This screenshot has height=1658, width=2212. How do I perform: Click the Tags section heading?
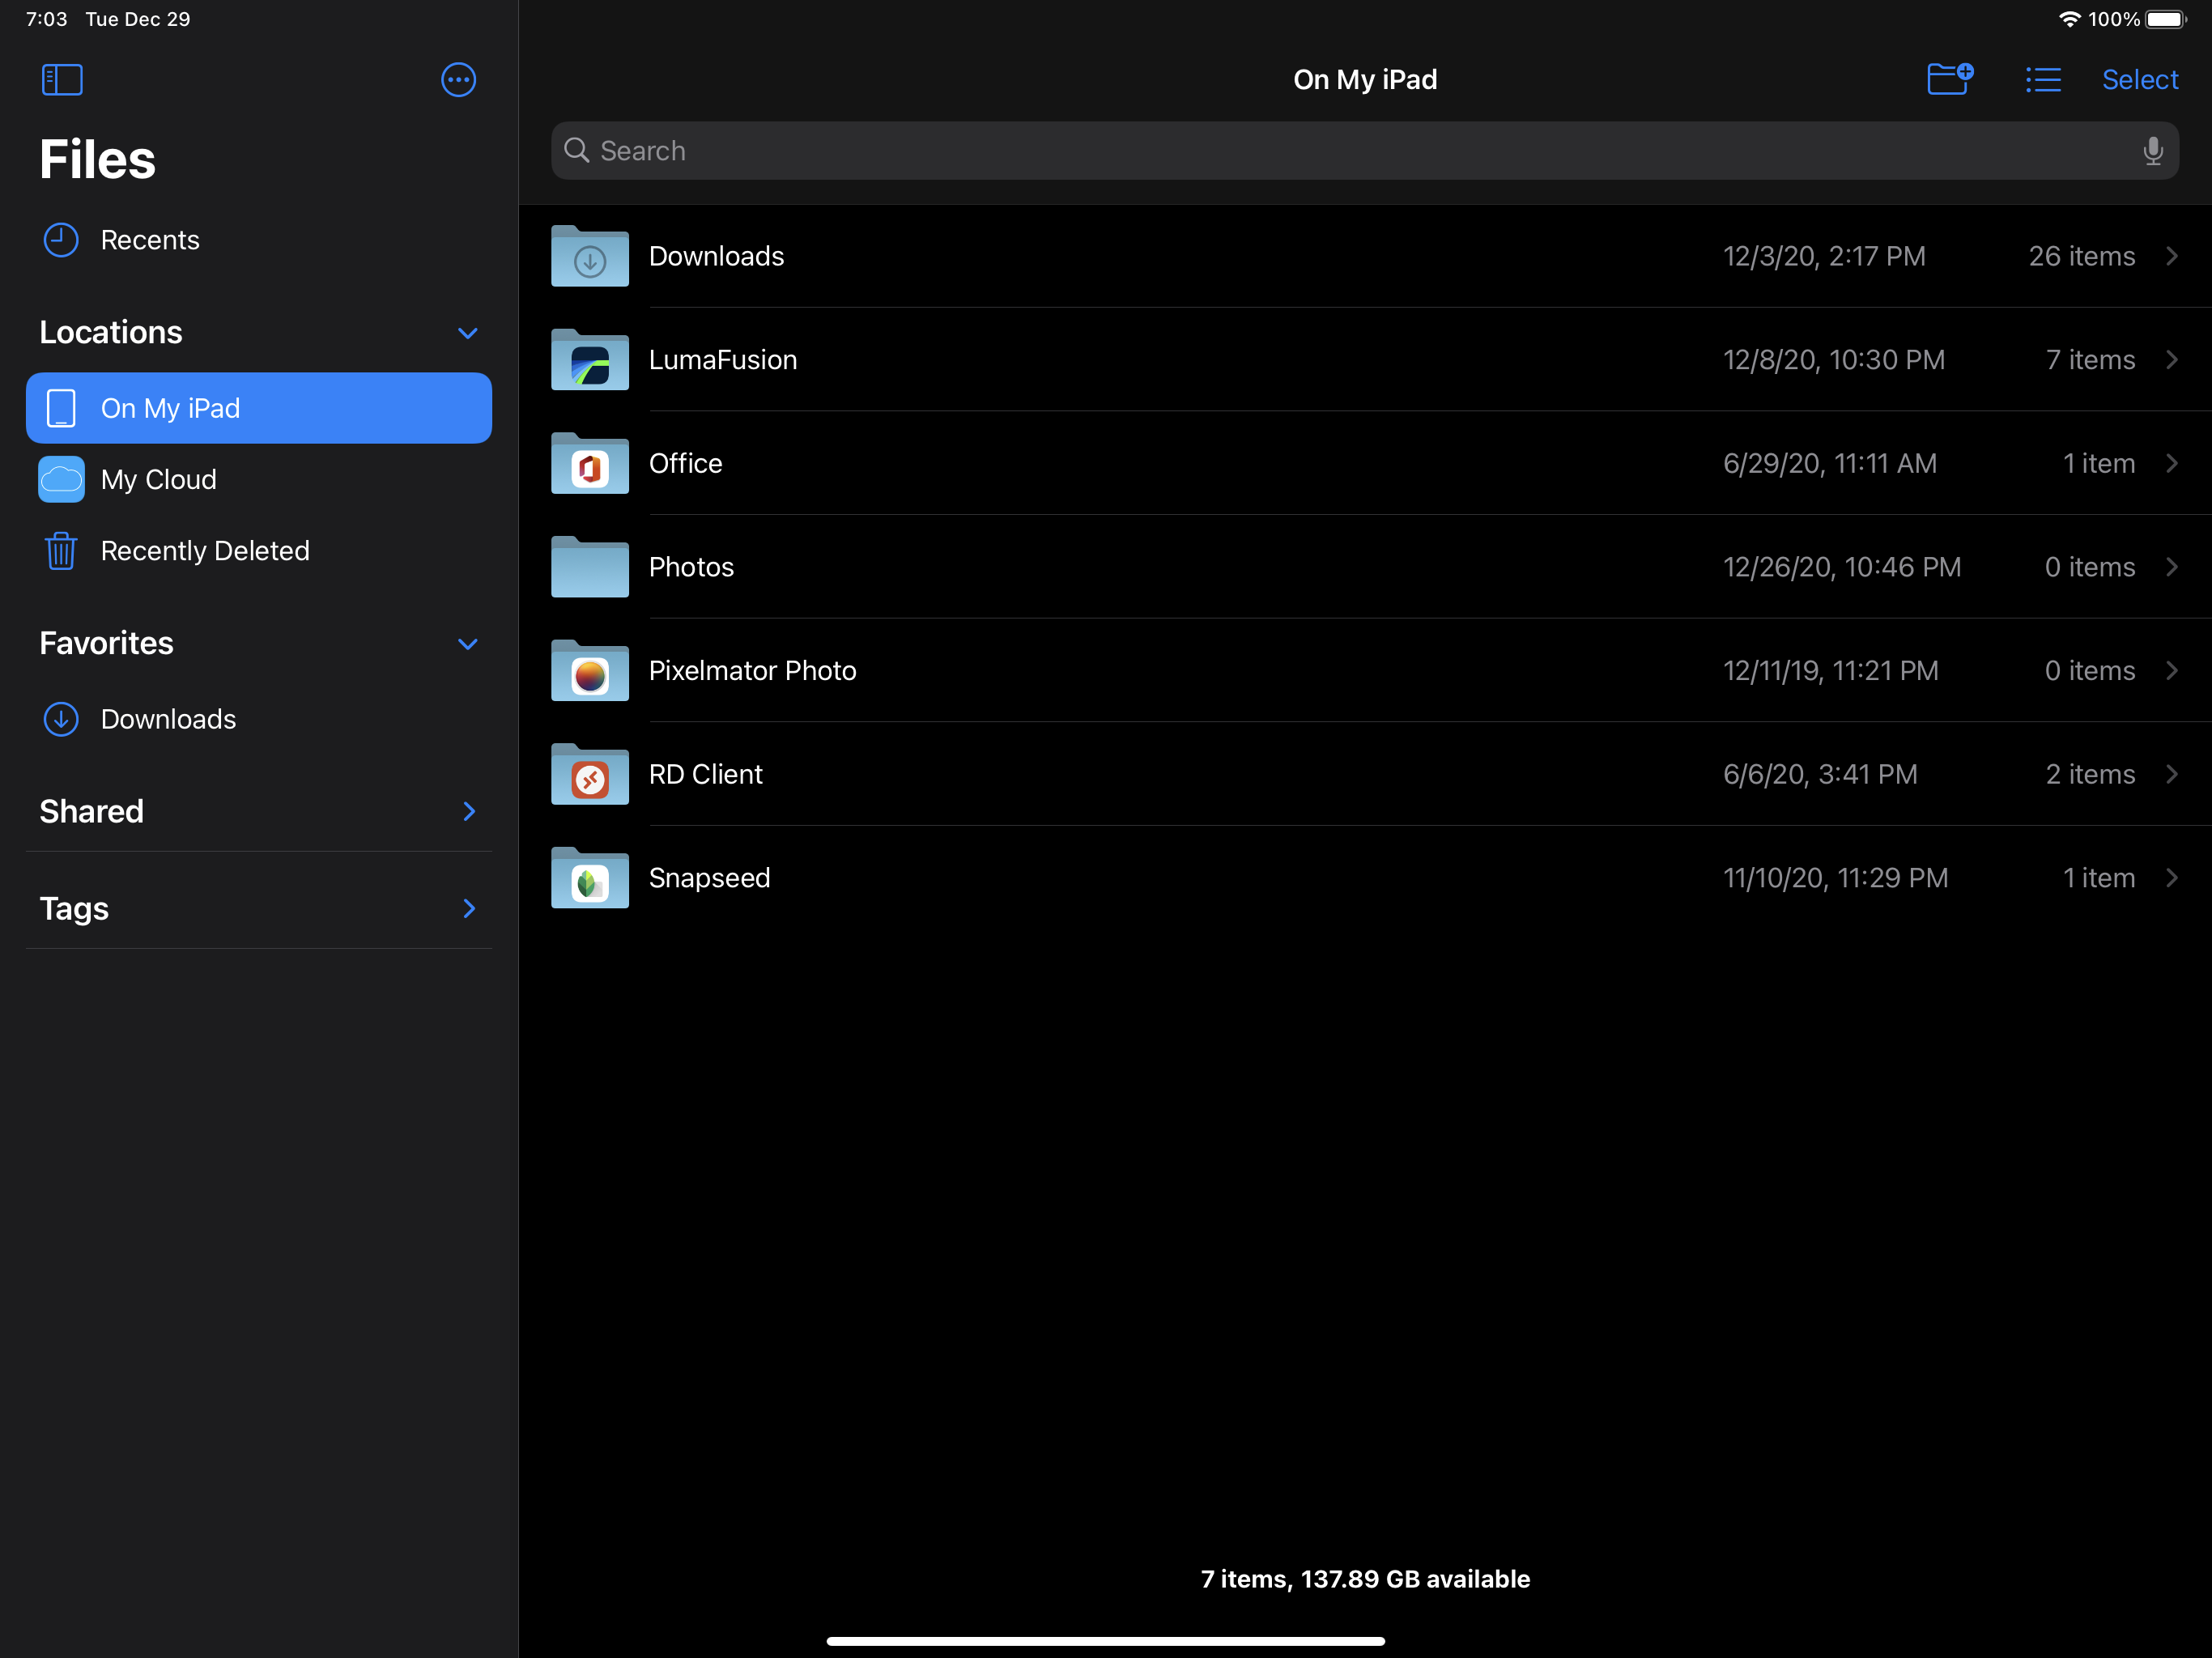click(74, 909)
